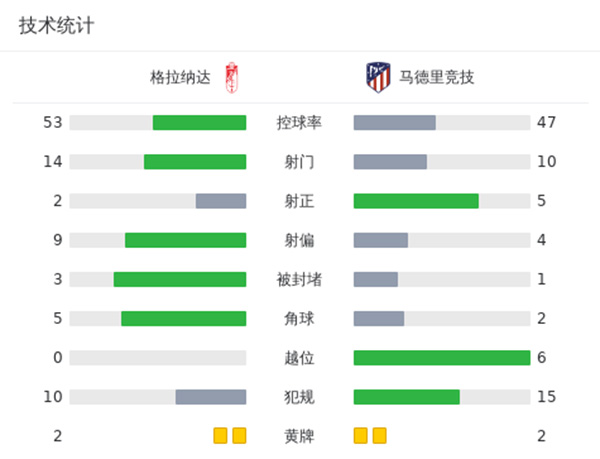Click Granada's green possession bar
The height and width of the screenshot is (459, 600).
point(199,123)
